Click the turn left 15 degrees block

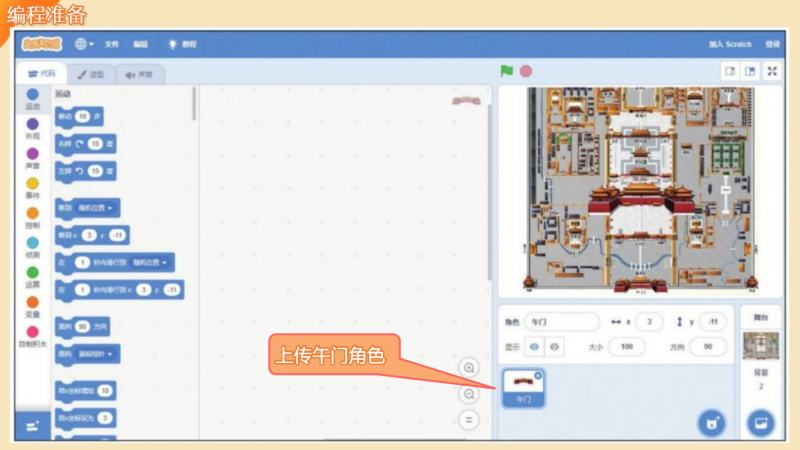tap(86, 171)
